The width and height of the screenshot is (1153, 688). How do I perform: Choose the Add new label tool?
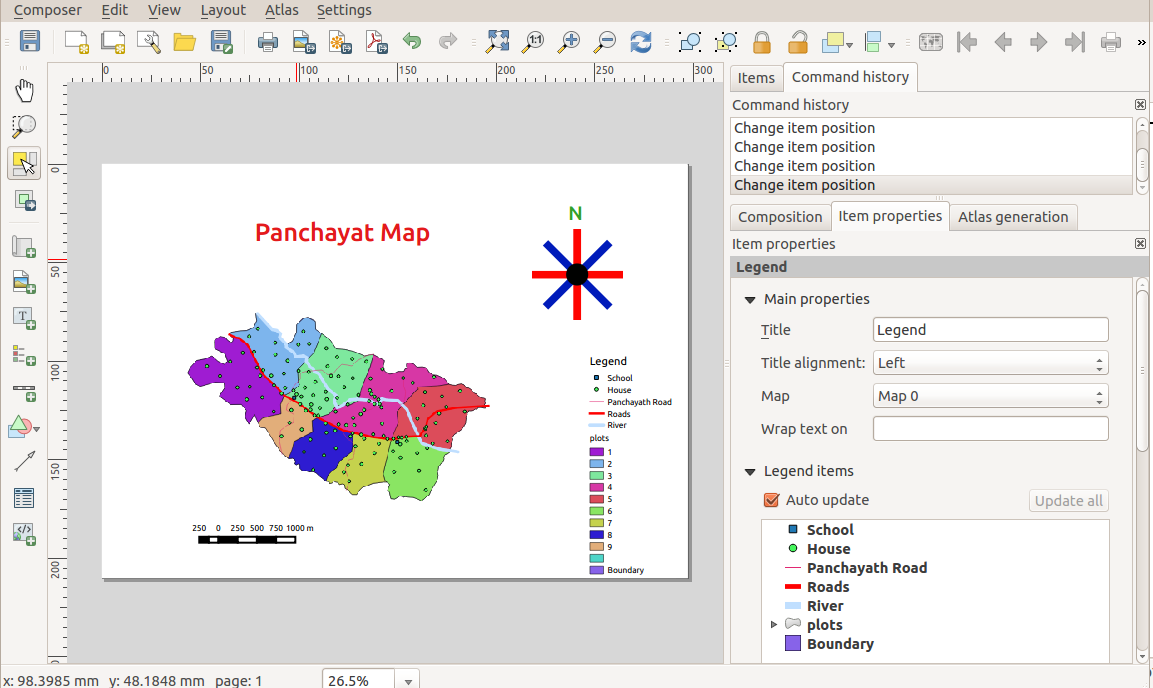24,319
